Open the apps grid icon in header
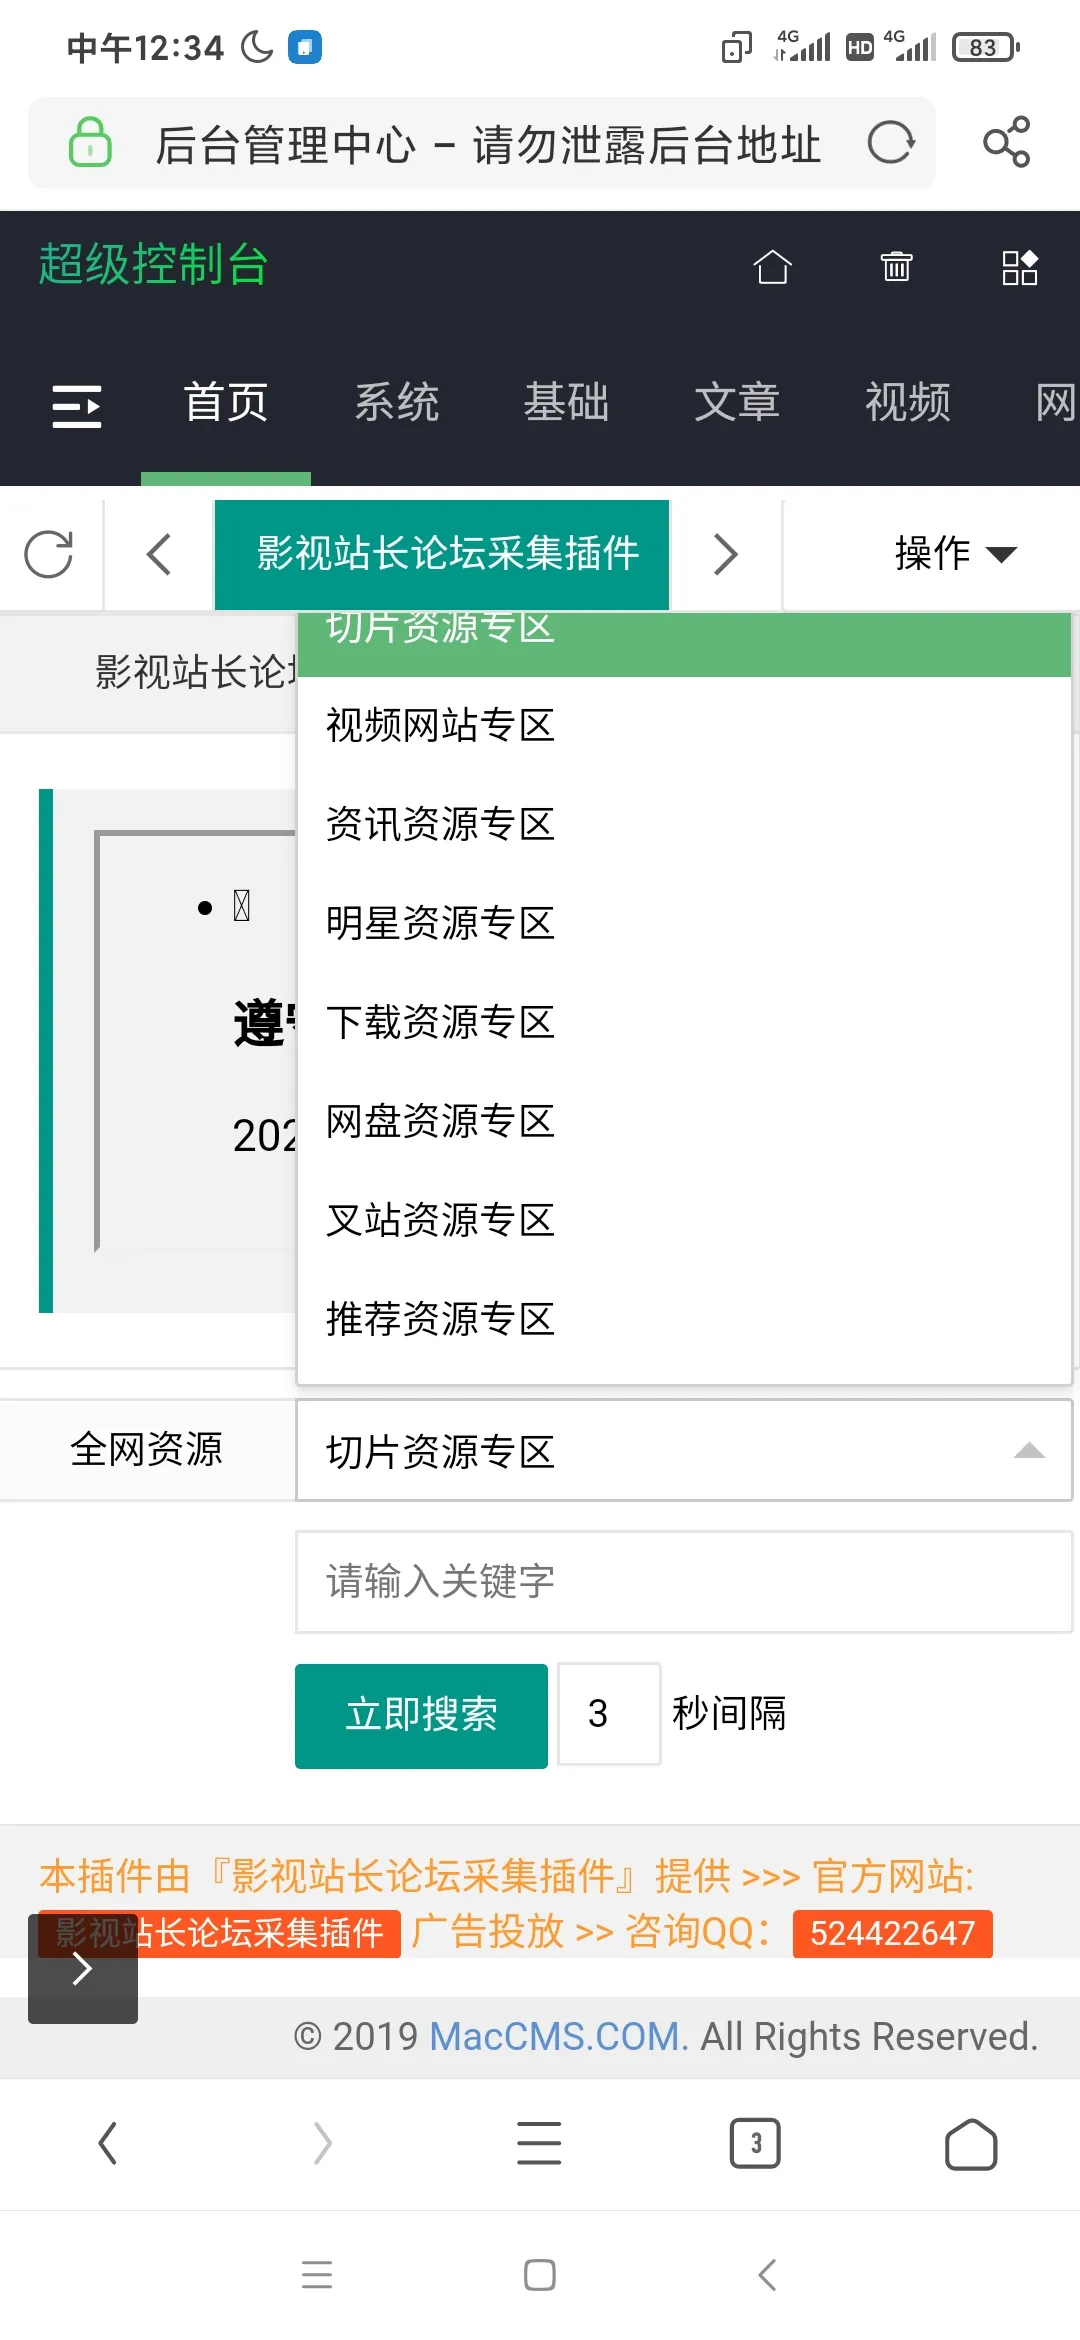Viewport: 1080px width, 2340px height. coord(1020,267)
